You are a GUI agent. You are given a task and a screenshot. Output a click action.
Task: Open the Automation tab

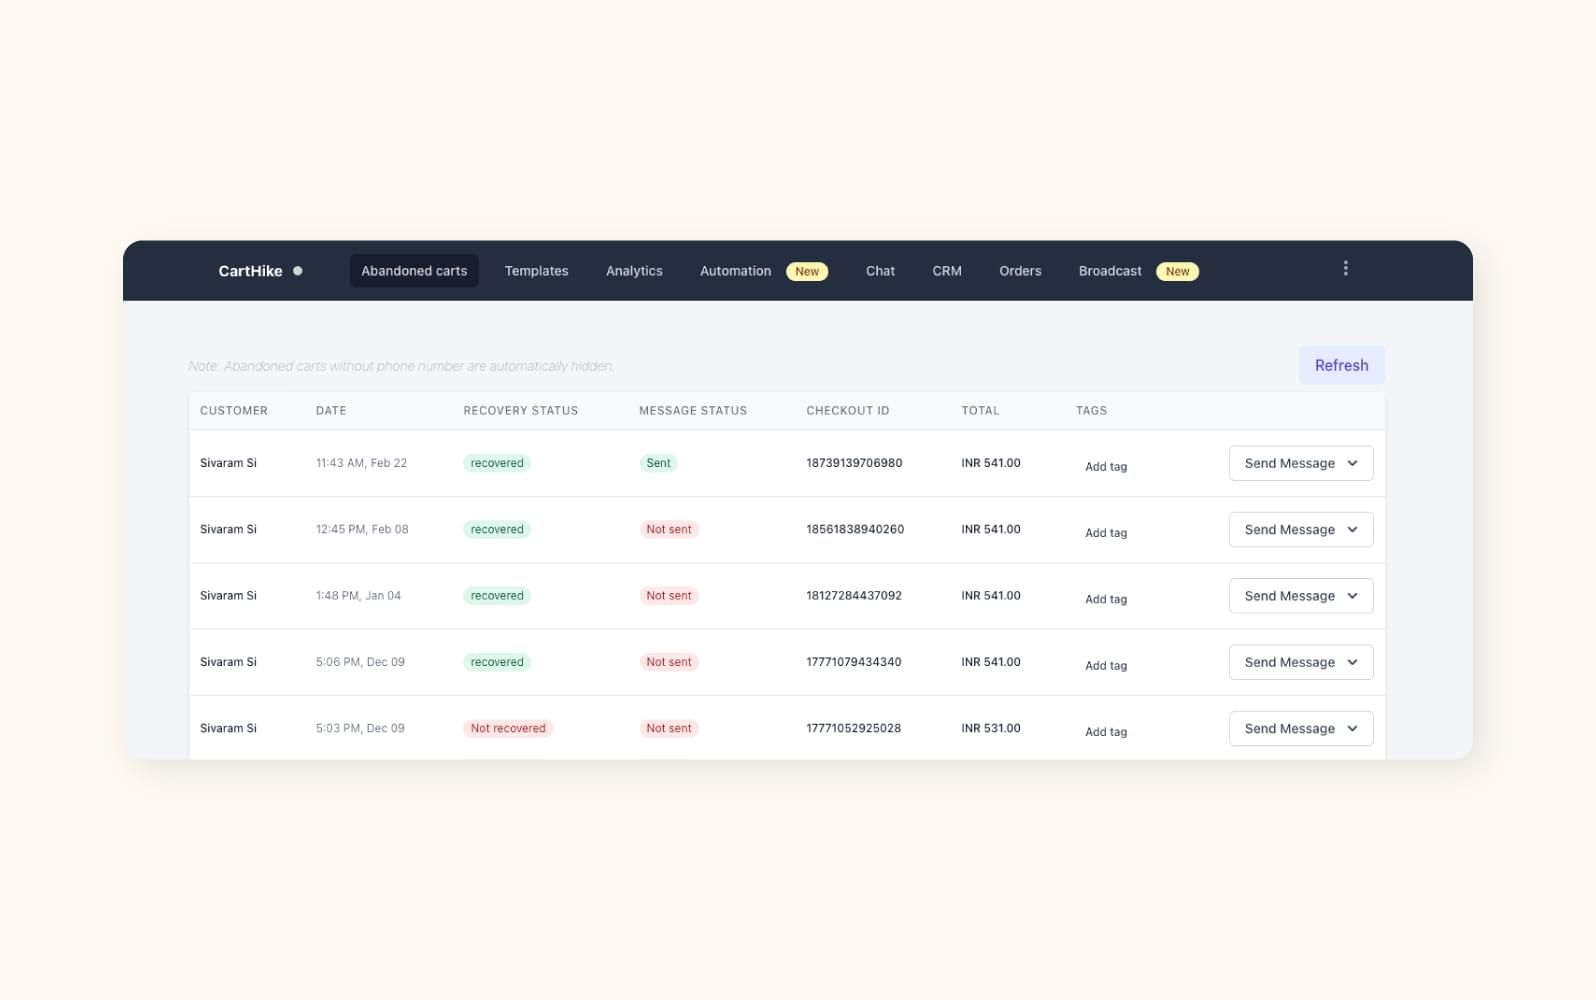coord(735,271)
